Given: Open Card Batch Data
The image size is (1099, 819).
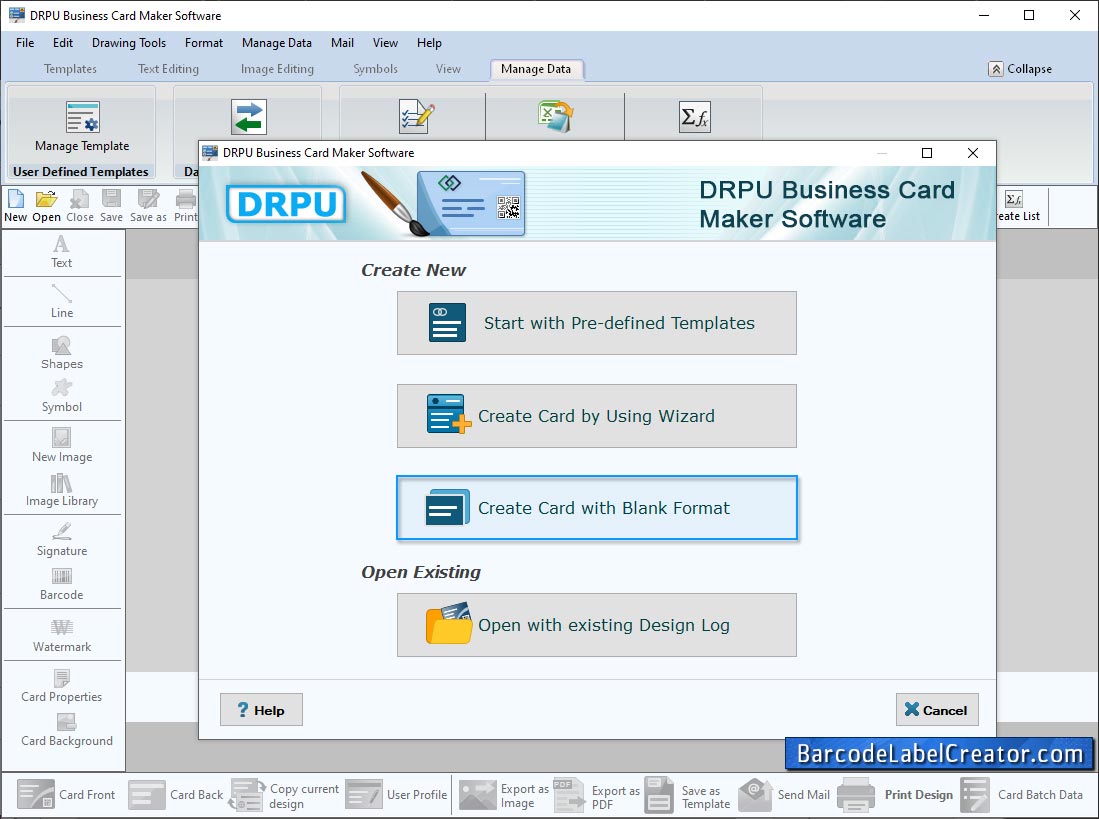Looking at the screenshot, I should coord(1022,794).
